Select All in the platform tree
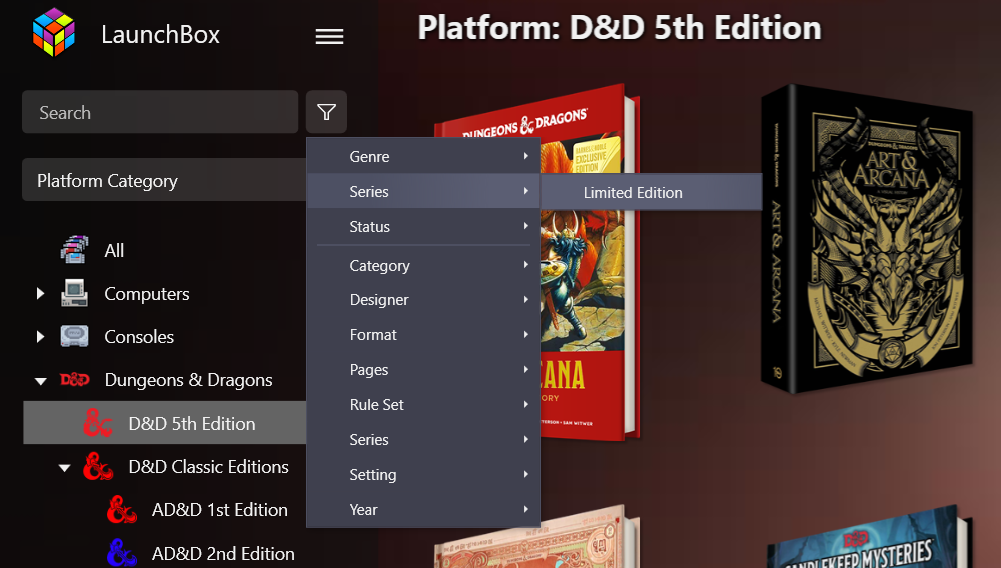Image resolution: width=1001 pixels, height=568 pixels. point(114,250)
